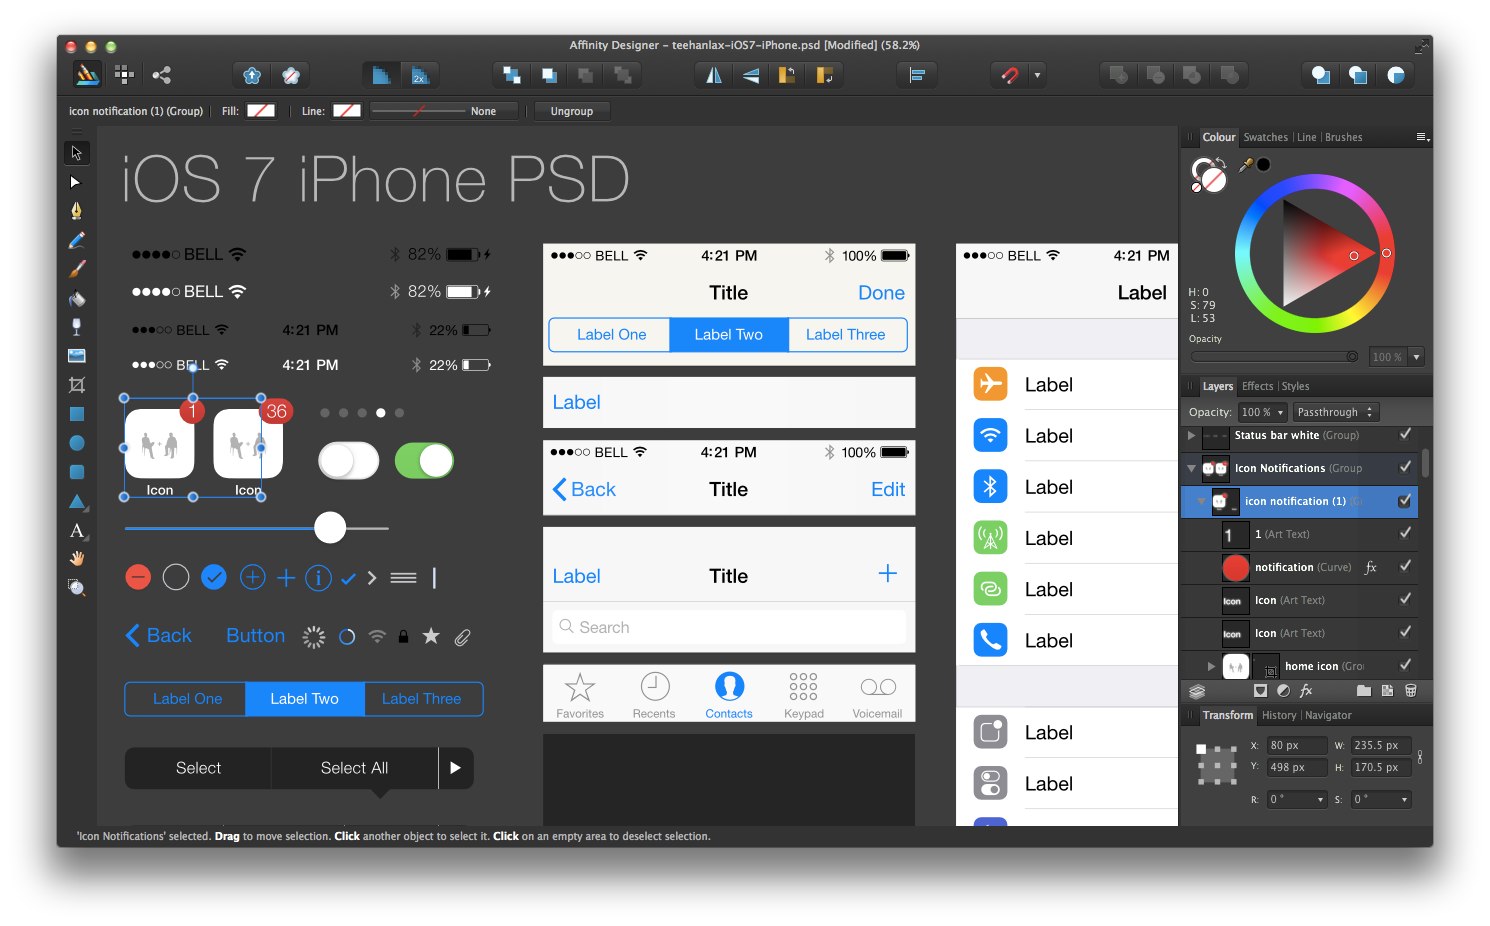Select the Vector Brush tool
Viewport: 1490px width, 926px height.
(x=76, y=269)
